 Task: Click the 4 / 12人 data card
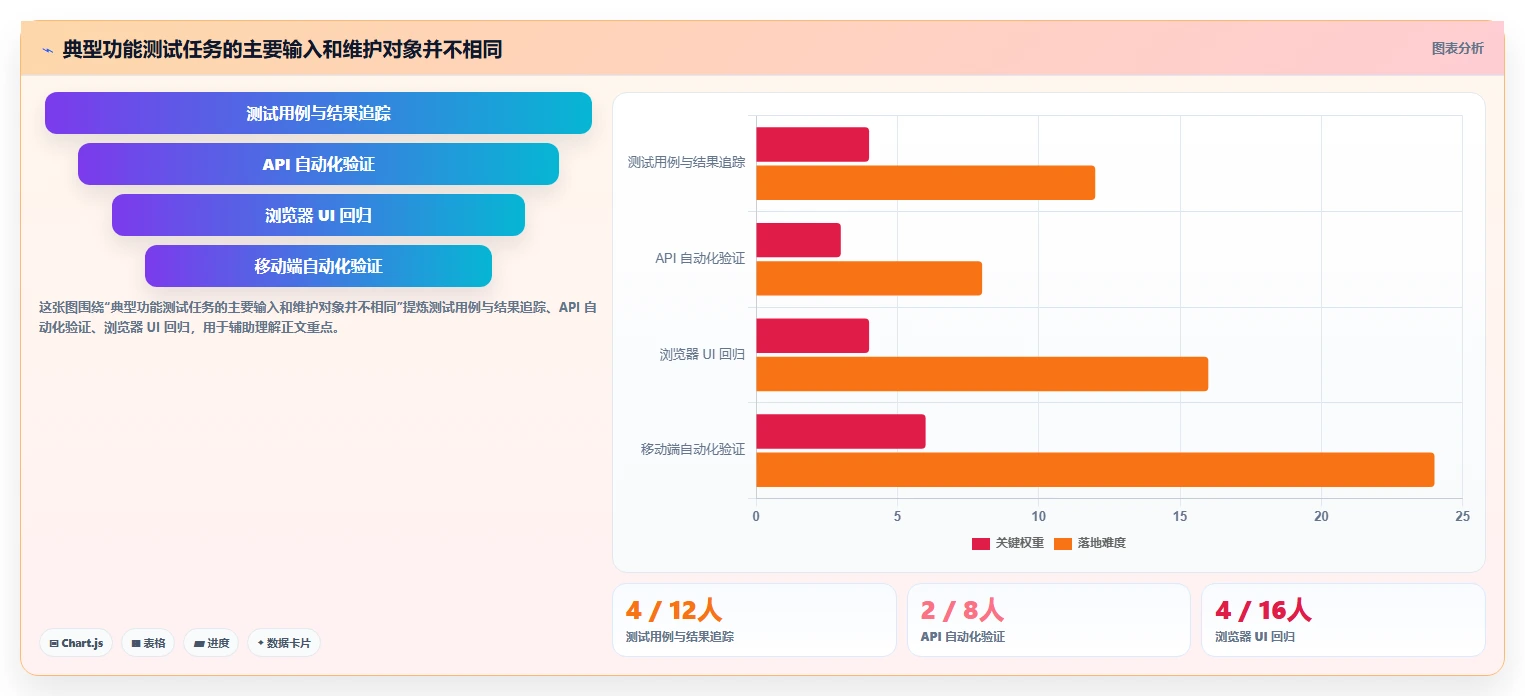pos(754,620)
